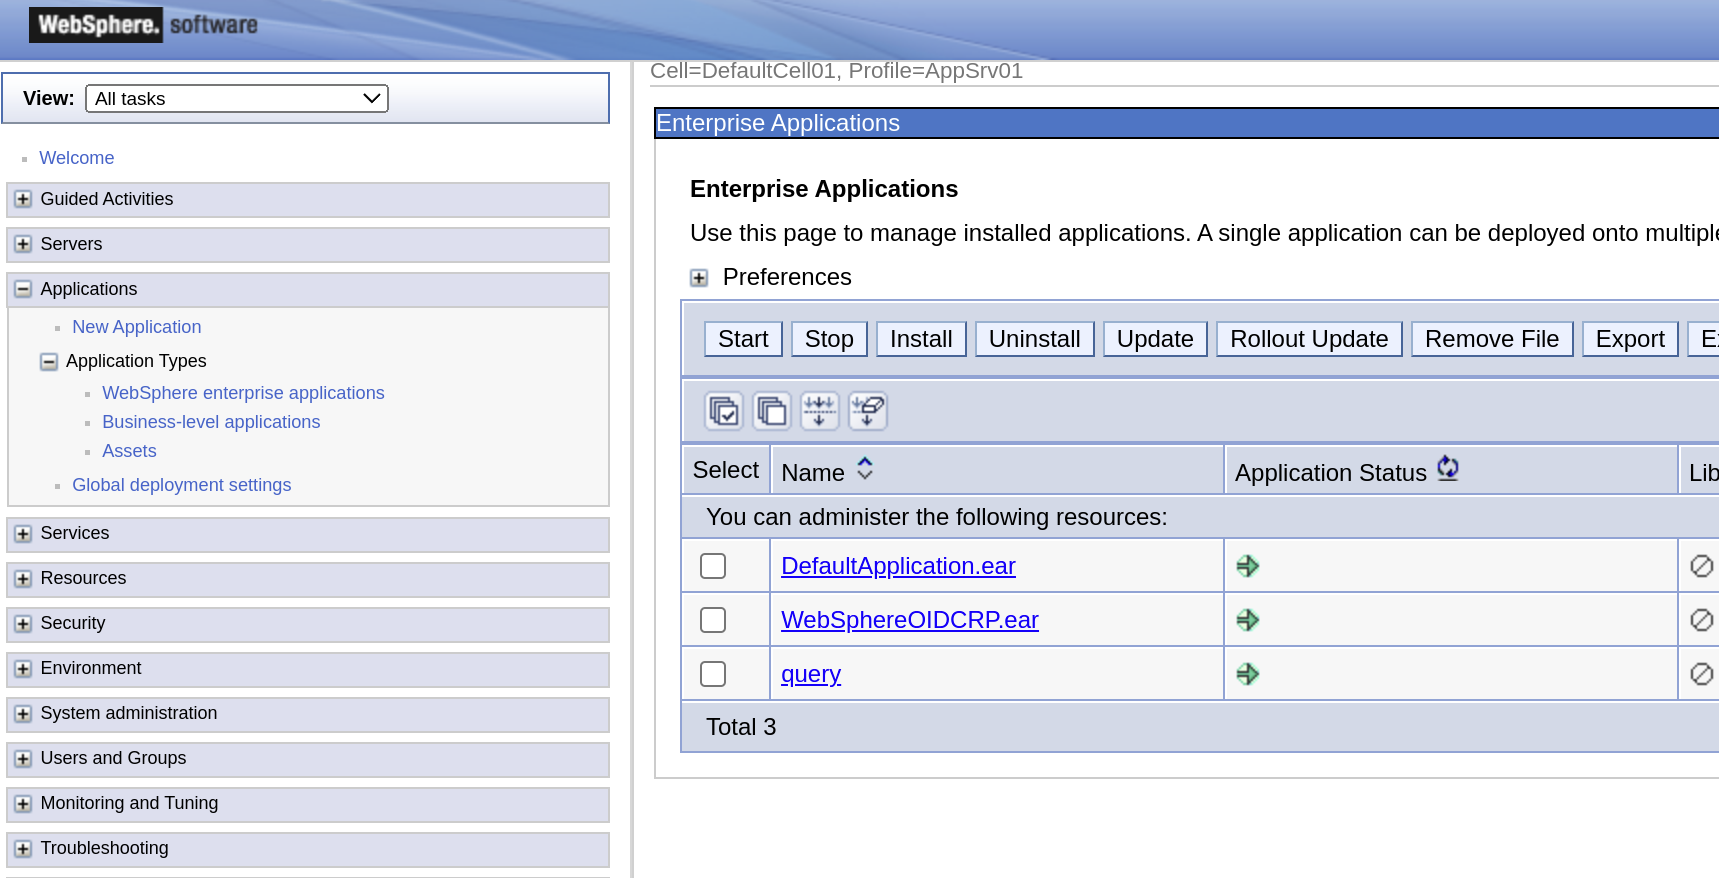
Task: Expand the Servers navigation group
Action: [x=23, y=244]
